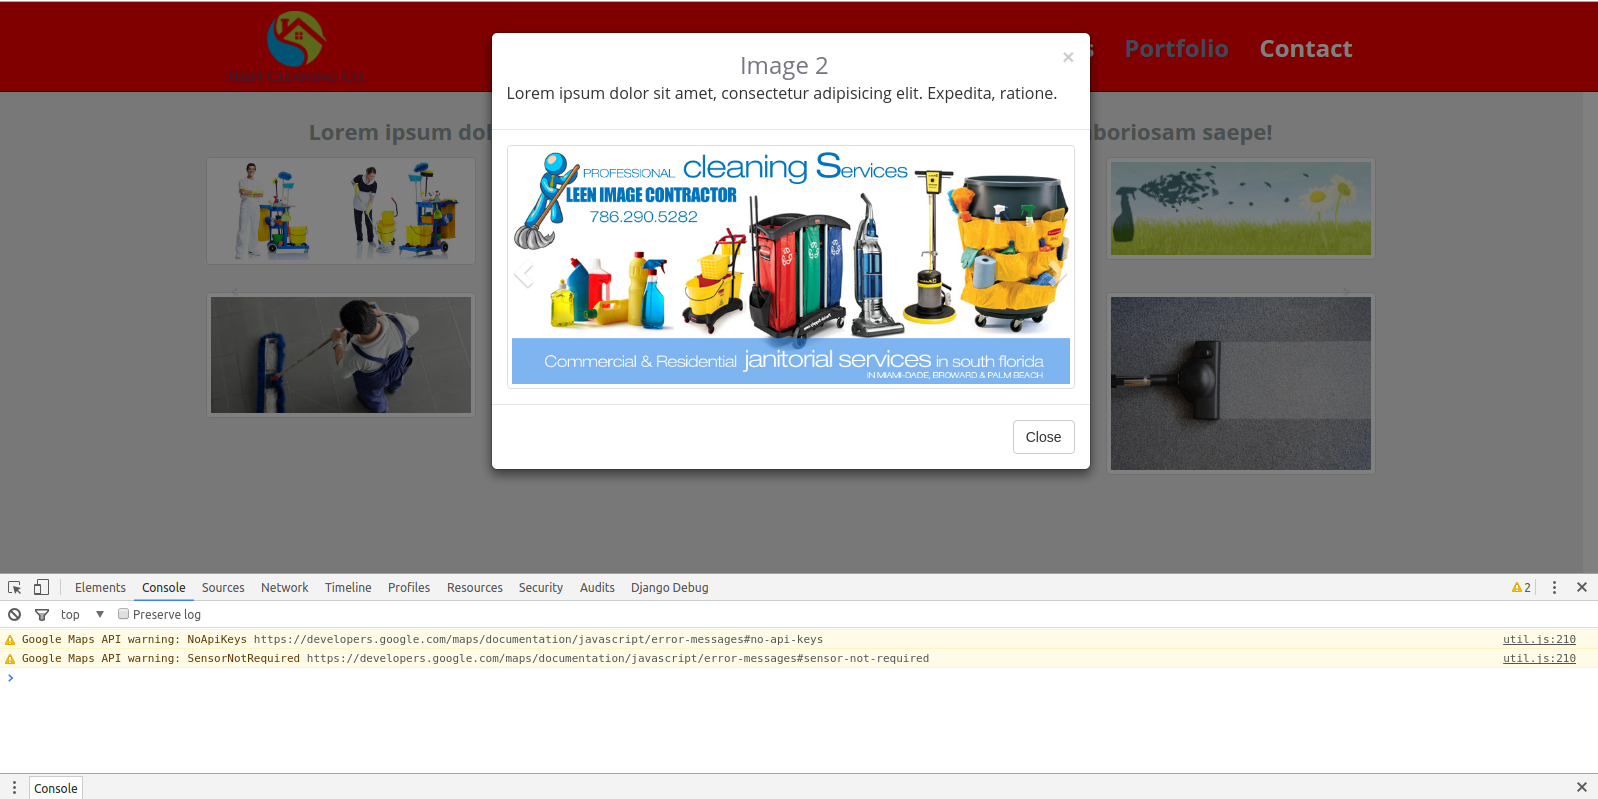The width and height of the screenshot is (1598, 799).
Task: Click the warning count indicator showing 2
Action: 1521,587
